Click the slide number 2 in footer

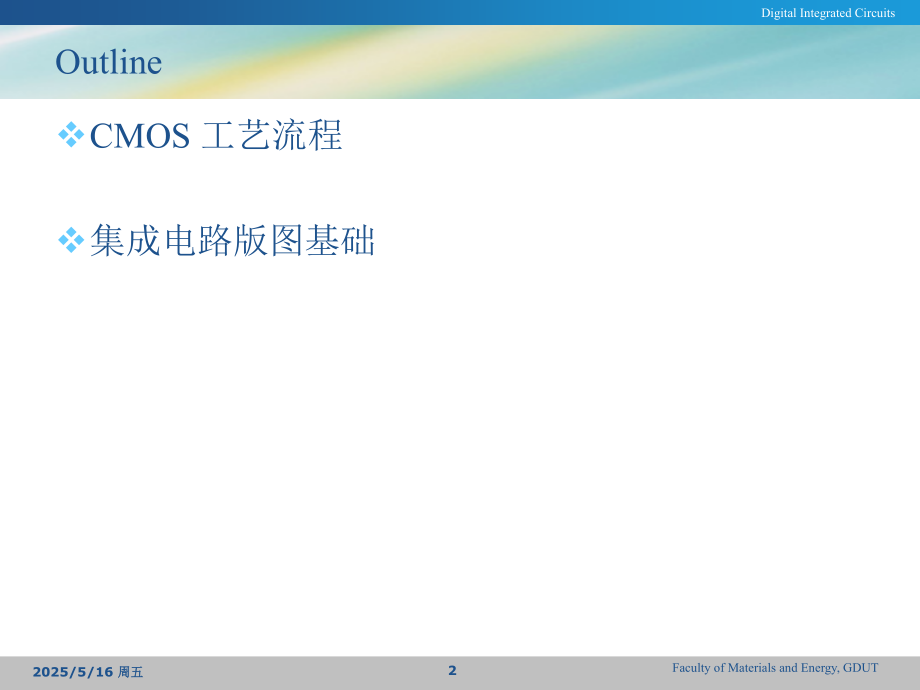click(x=452, y=671)
